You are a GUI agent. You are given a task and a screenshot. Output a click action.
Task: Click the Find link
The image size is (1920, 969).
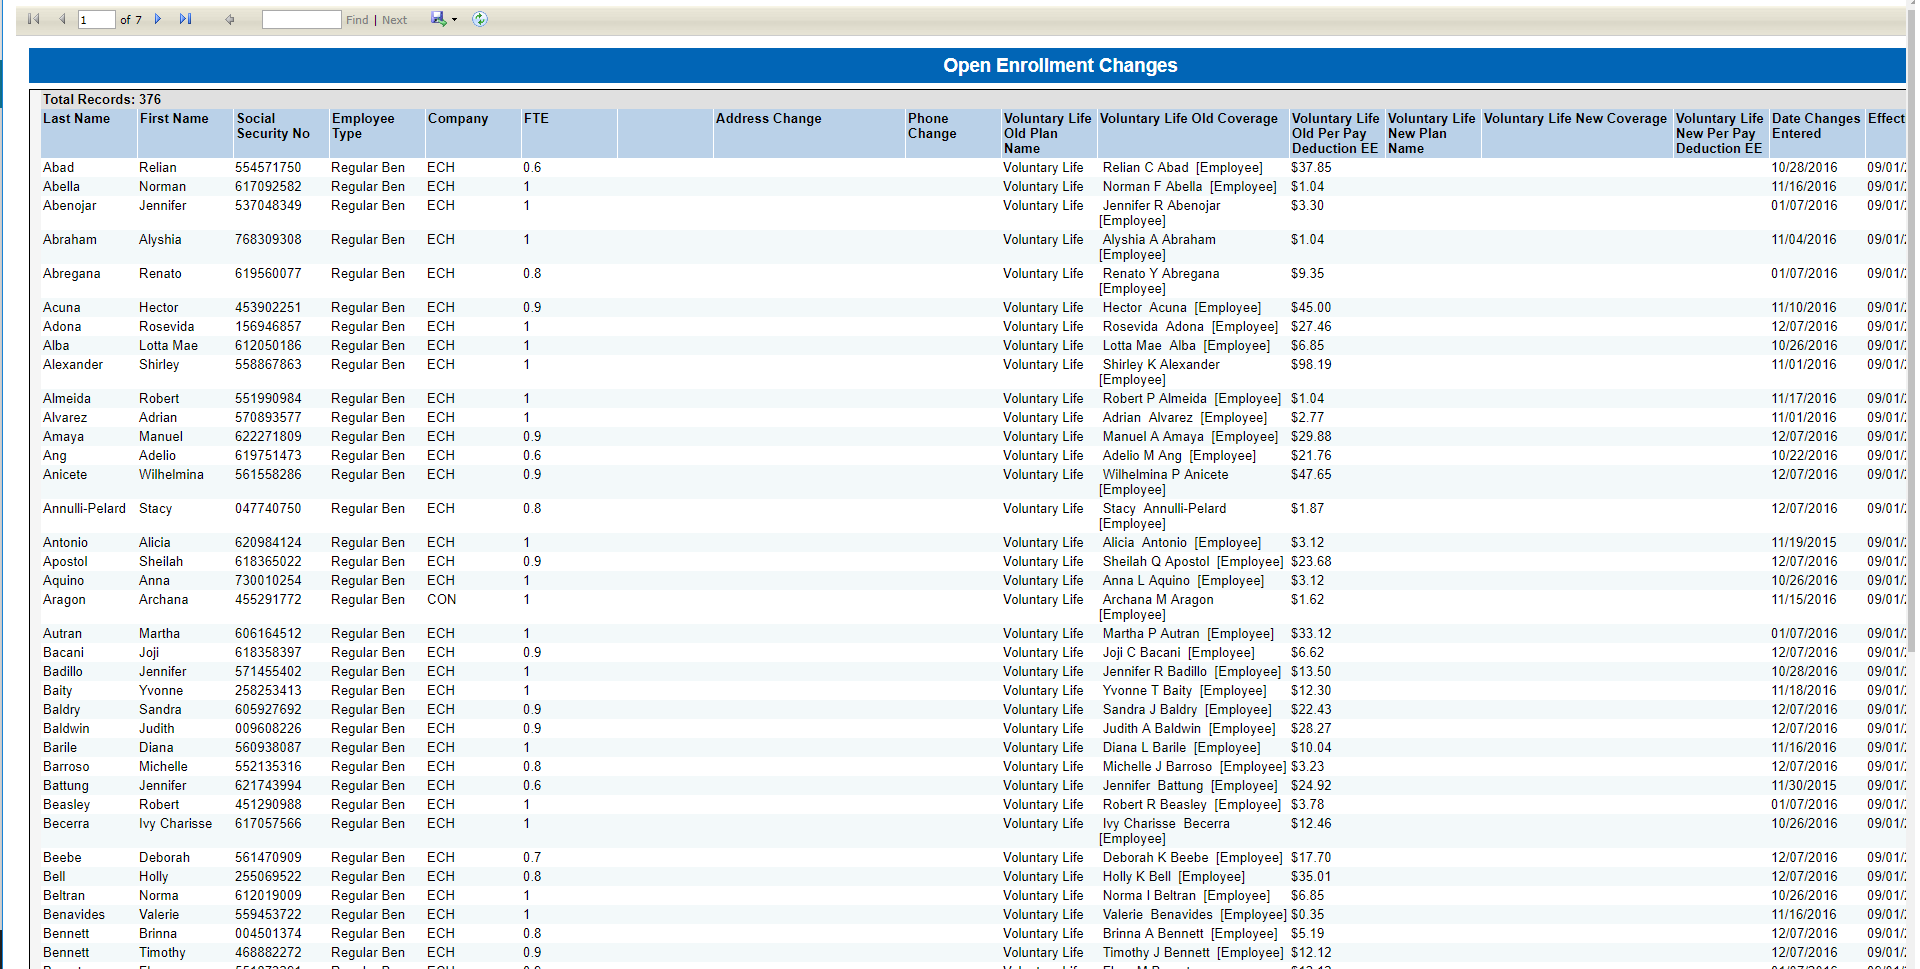(x=357, y=20)
